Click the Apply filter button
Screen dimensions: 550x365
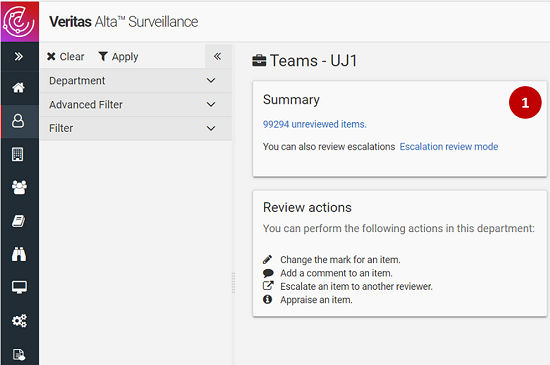tap(118, 56)
